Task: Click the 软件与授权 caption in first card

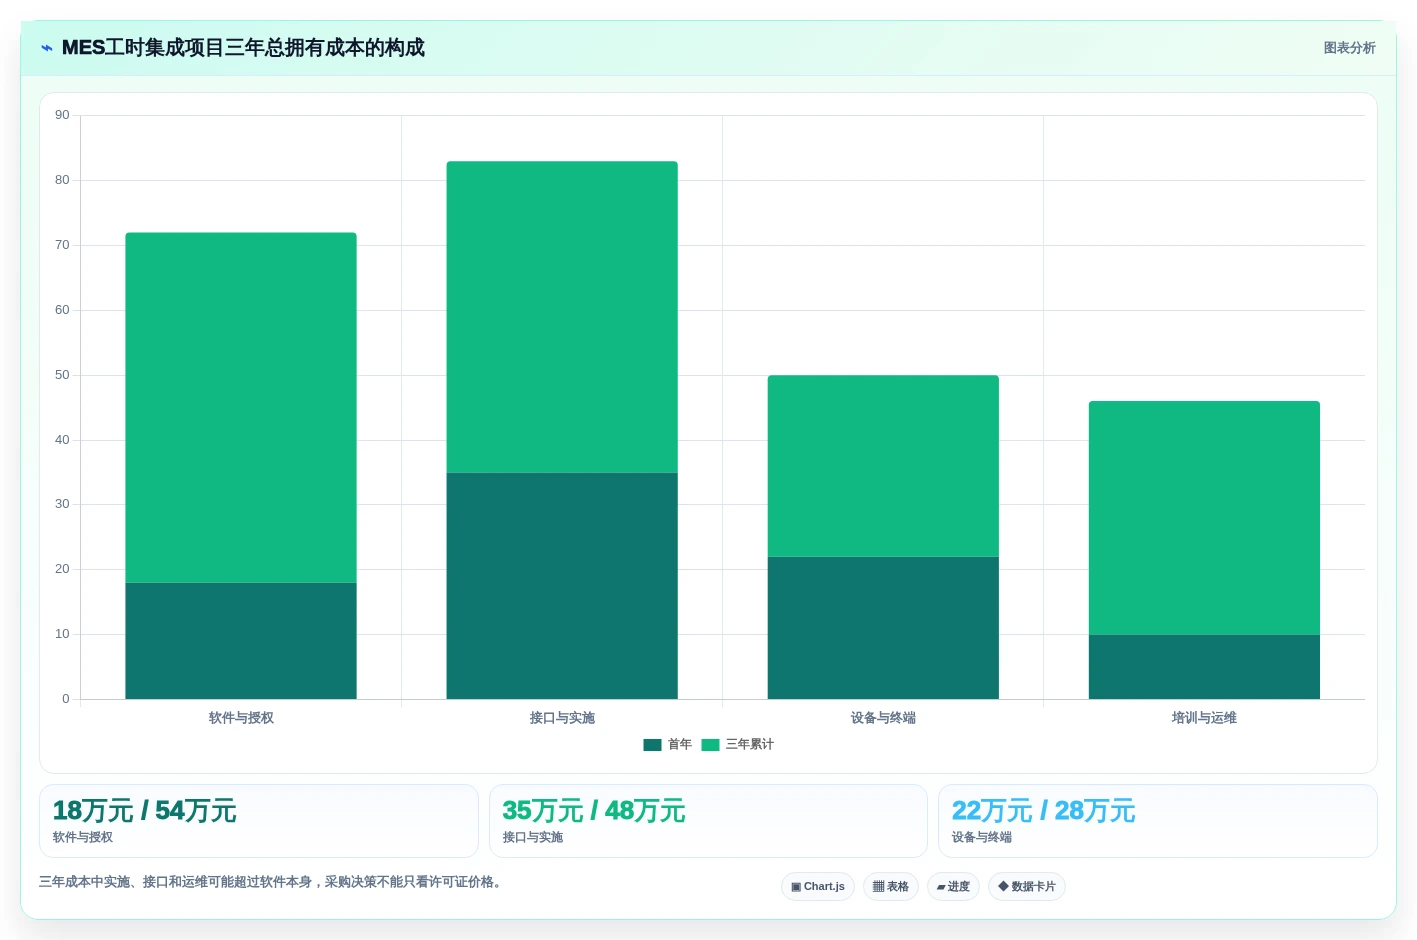Action: pos(83,838)
